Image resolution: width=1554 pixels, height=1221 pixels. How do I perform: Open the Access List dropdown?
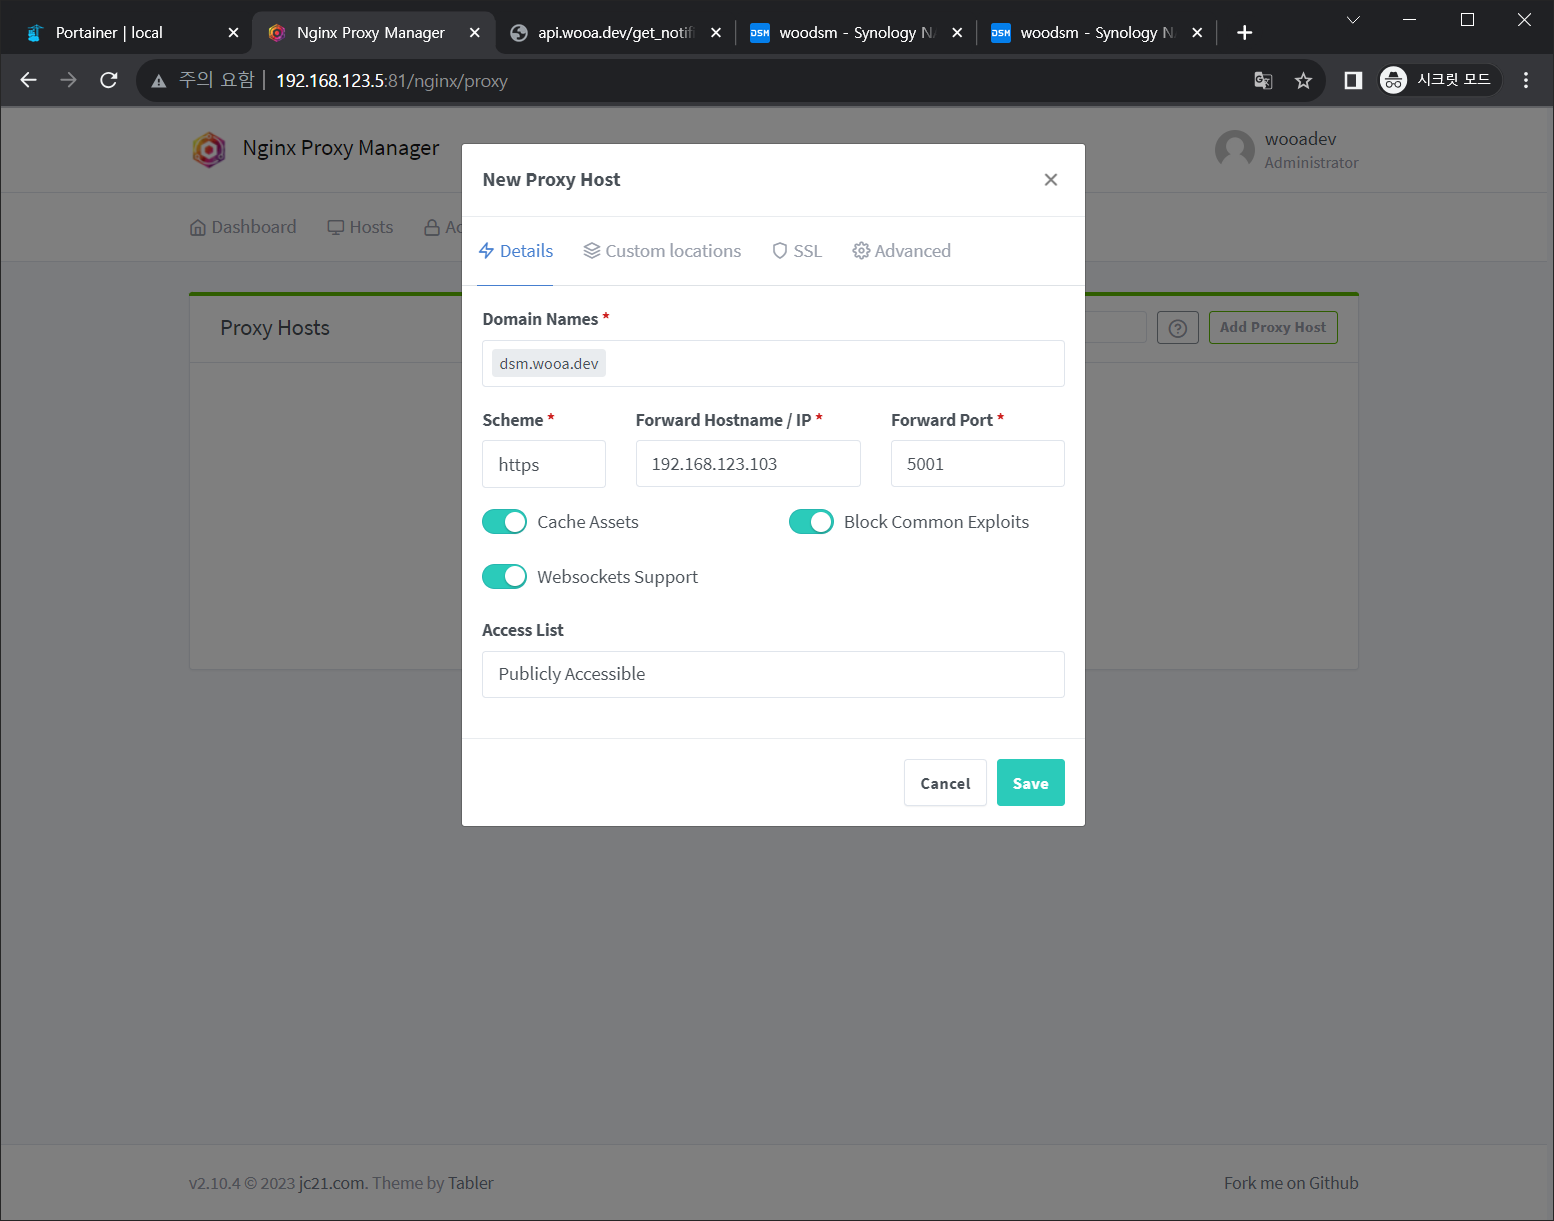773,675
